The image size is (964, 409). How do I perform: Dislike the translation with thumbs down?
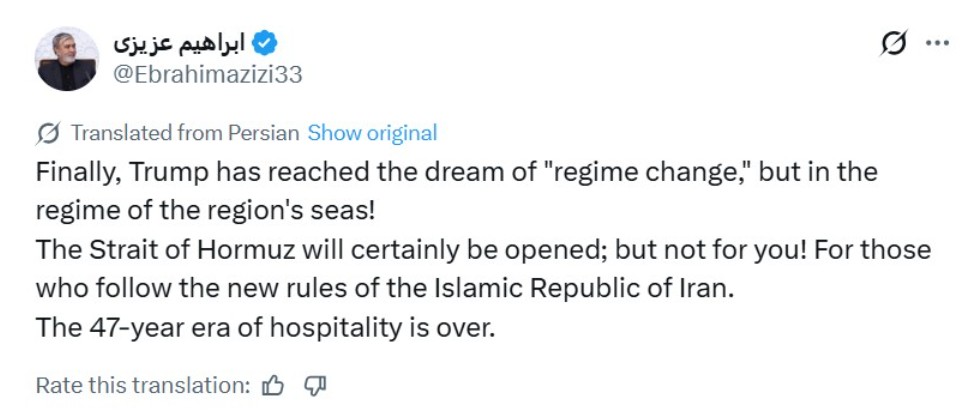tap(314, 385)
